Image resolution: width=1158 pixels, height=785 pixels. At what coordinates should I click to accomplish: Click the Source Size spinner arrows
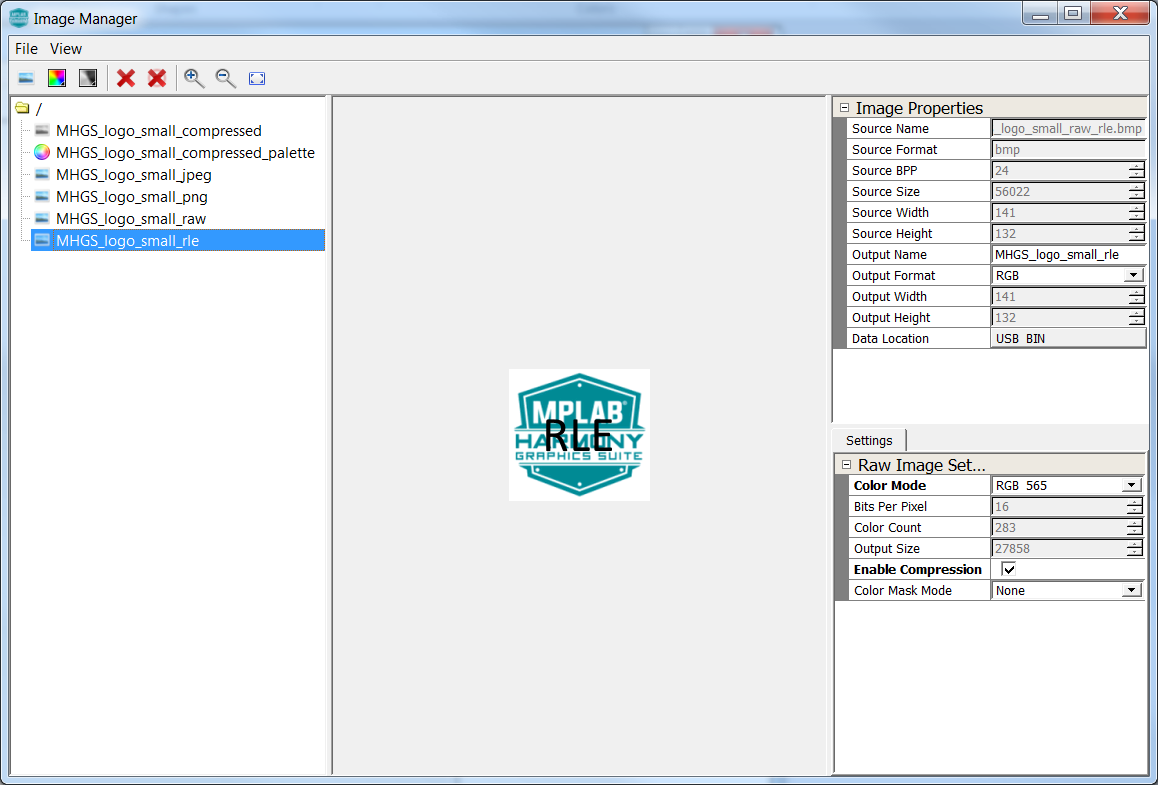(x=1136, y=191)
